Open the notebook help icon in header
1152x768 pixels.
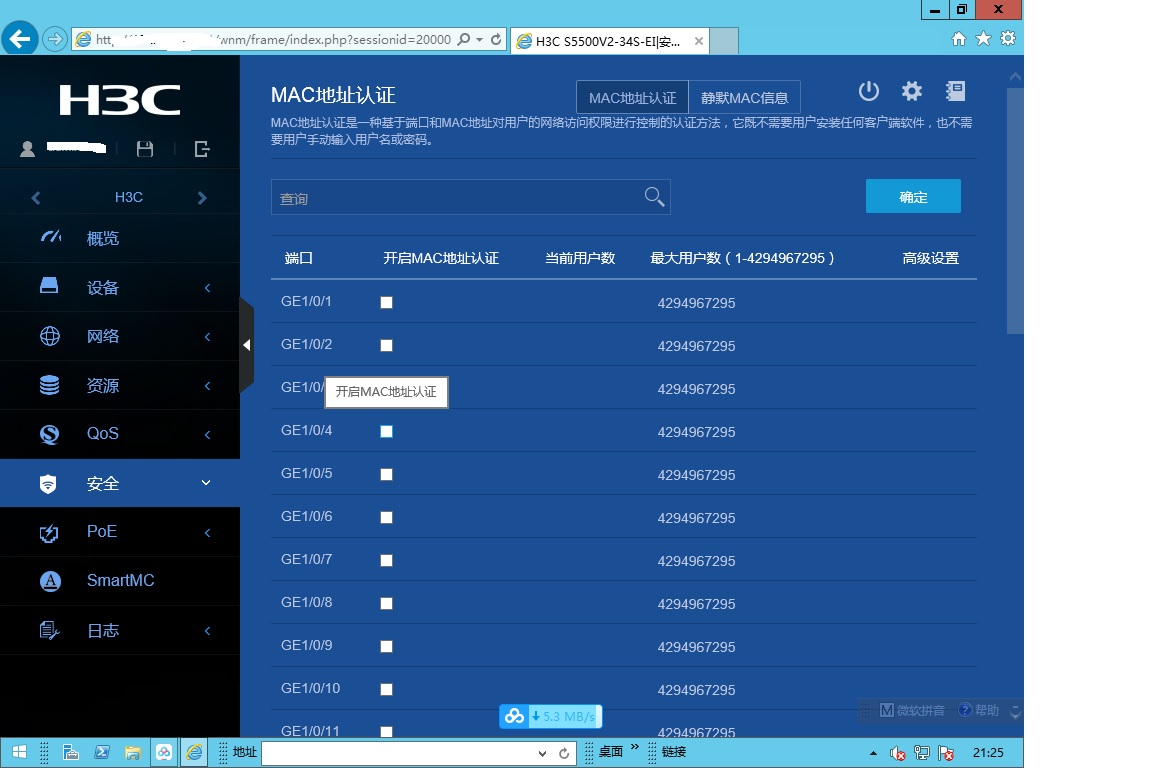[x=955, y=91]
